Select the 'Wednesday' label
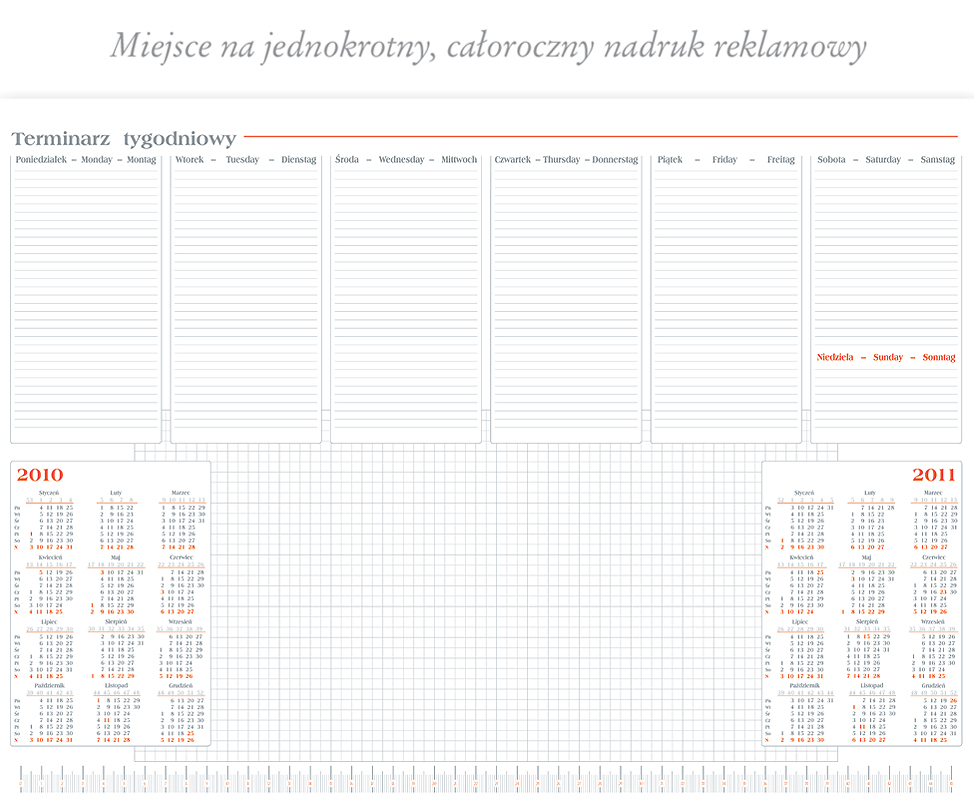The image size is (974, 802). [401, 160]
